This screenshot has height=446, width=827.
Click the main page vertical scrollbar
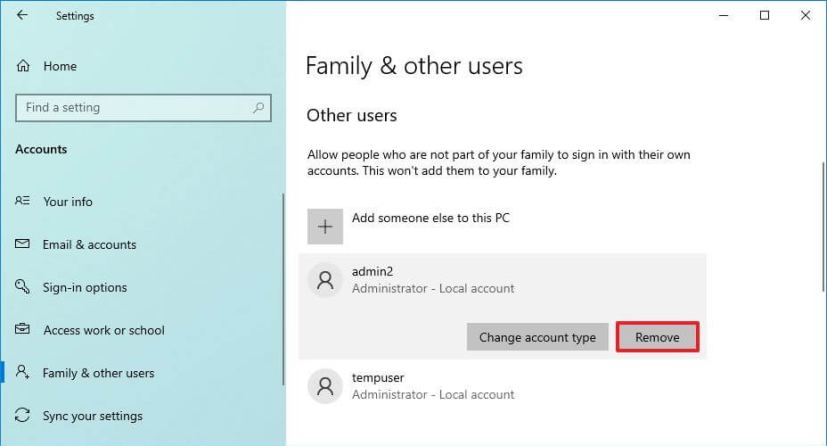823,227
